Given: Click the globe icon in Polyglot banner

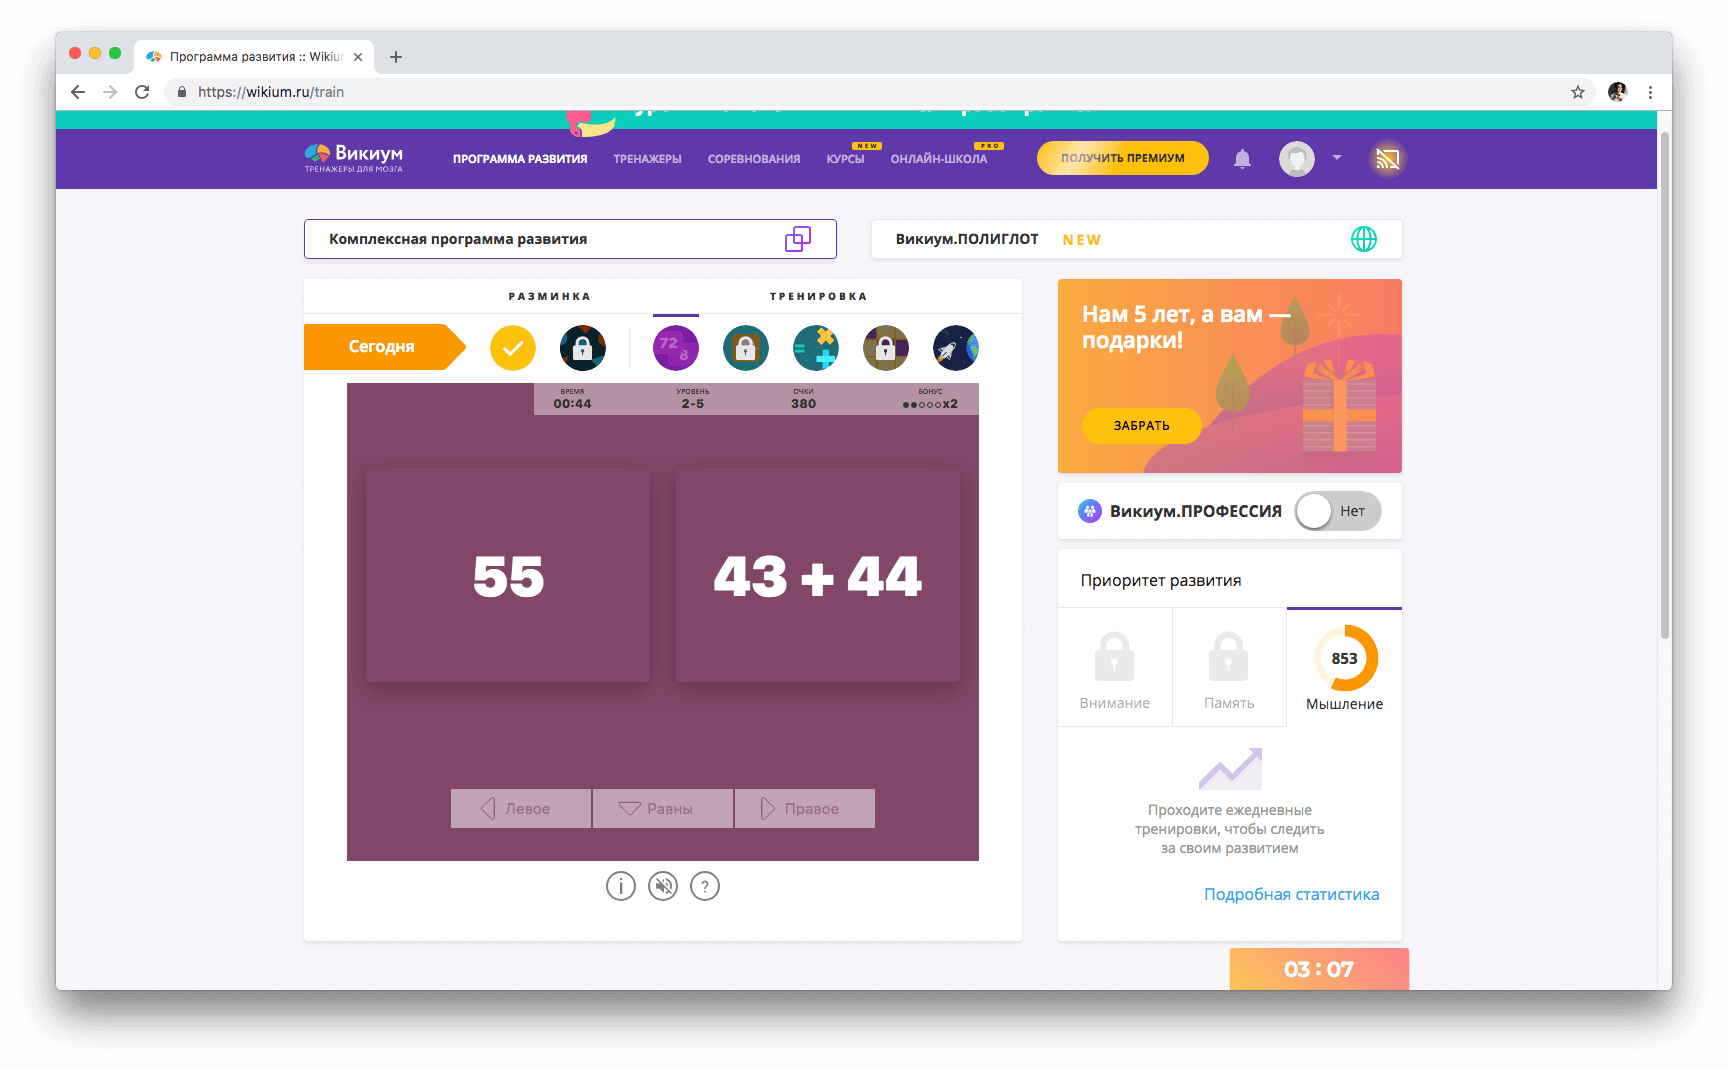Looking at the screenshot, I should 1363,239.
